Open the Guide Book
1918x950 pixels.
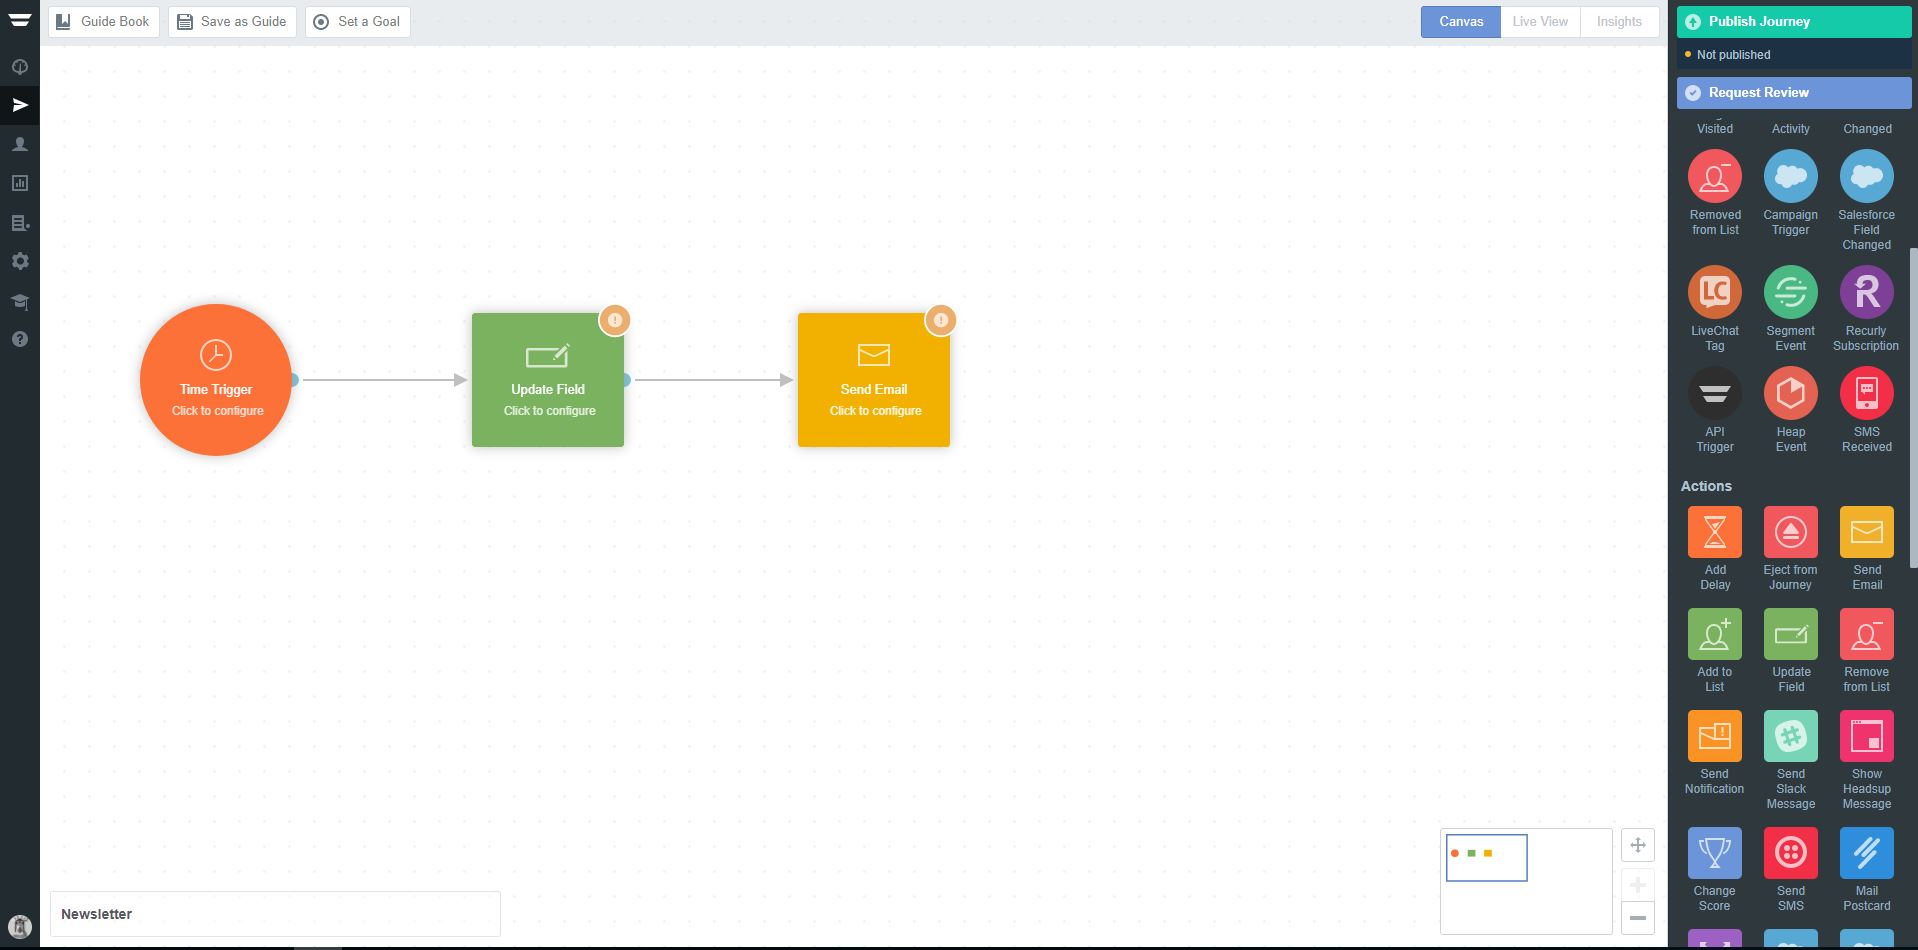(x=104, y=22)
